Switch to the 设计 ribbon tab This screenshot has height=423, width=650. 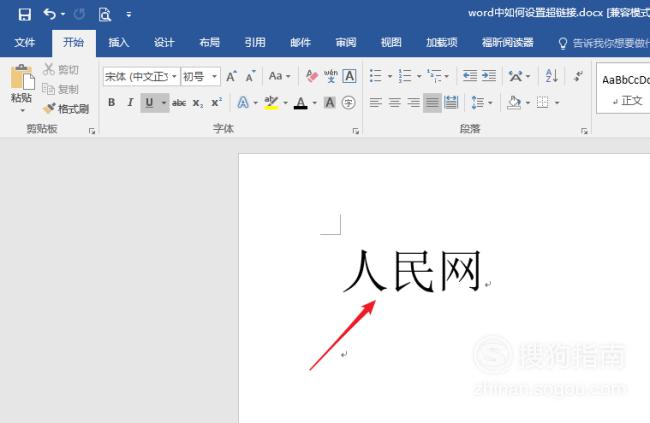(164, 42)
